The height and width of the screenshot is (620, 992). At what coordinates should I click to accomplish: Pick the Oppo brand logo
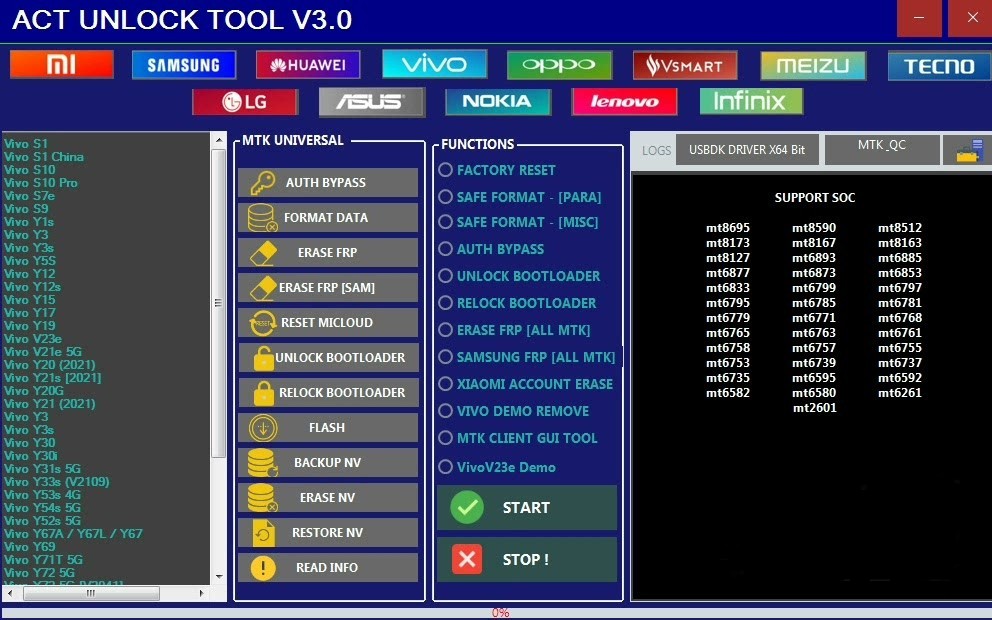click(559, 65)
